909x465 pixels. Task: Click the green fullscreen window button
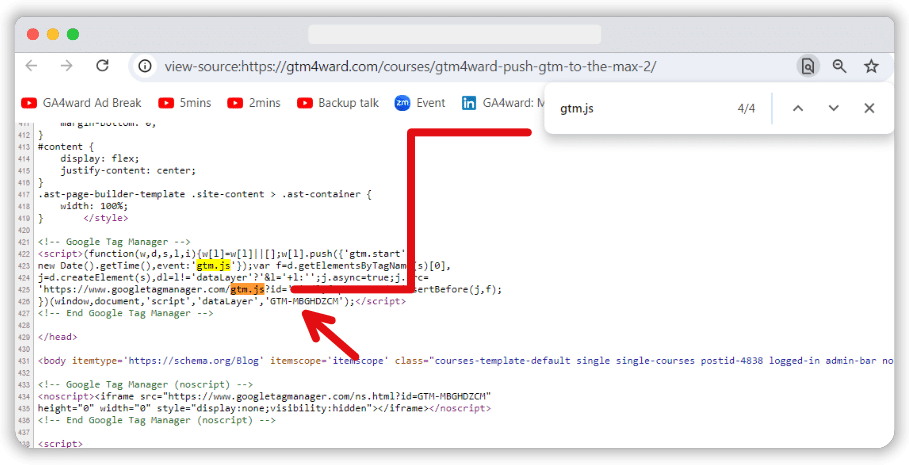(73, 34)
